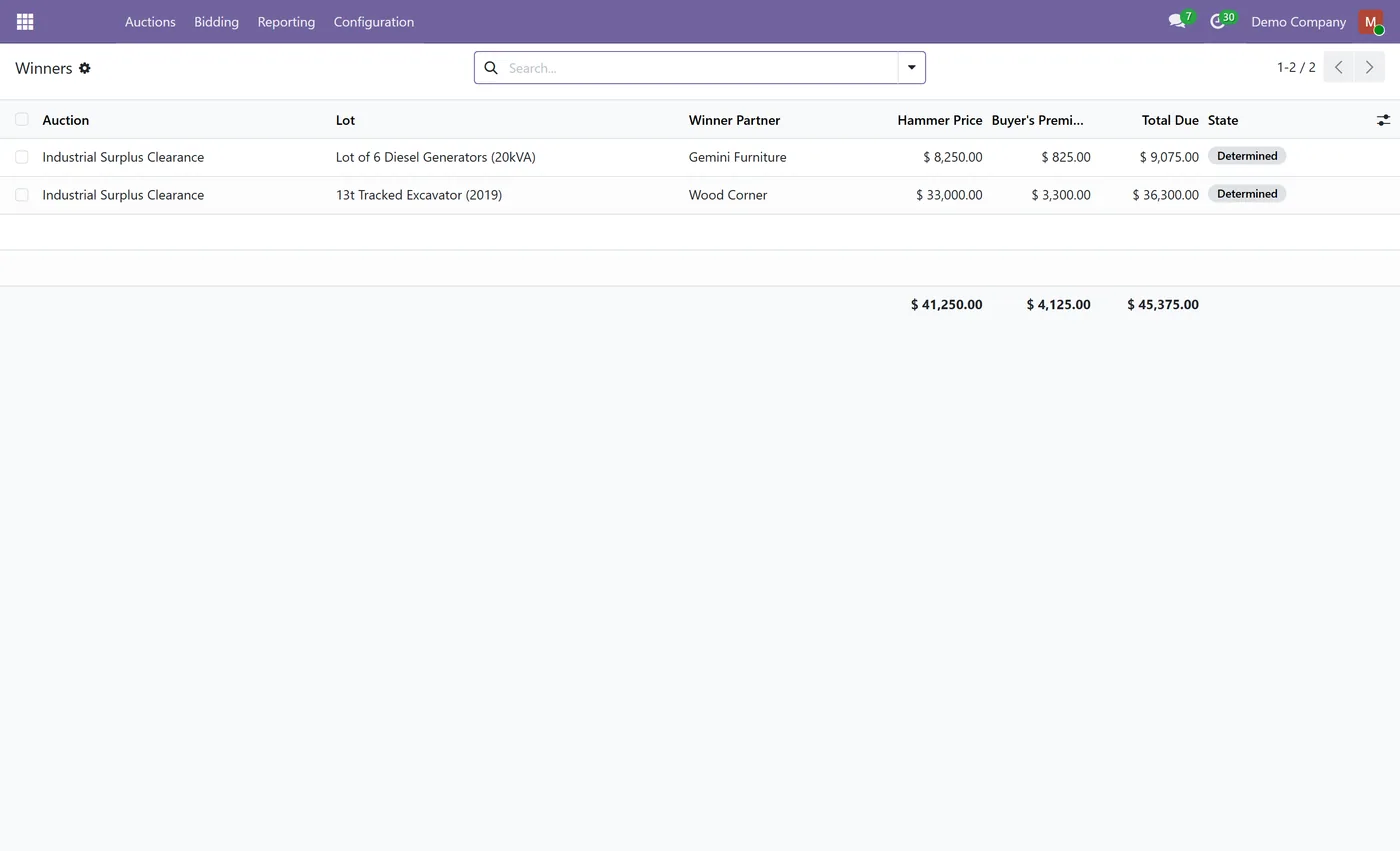Click the $ 8,250.00 hammer price cell
The image size is (1400, 851).
953,157
